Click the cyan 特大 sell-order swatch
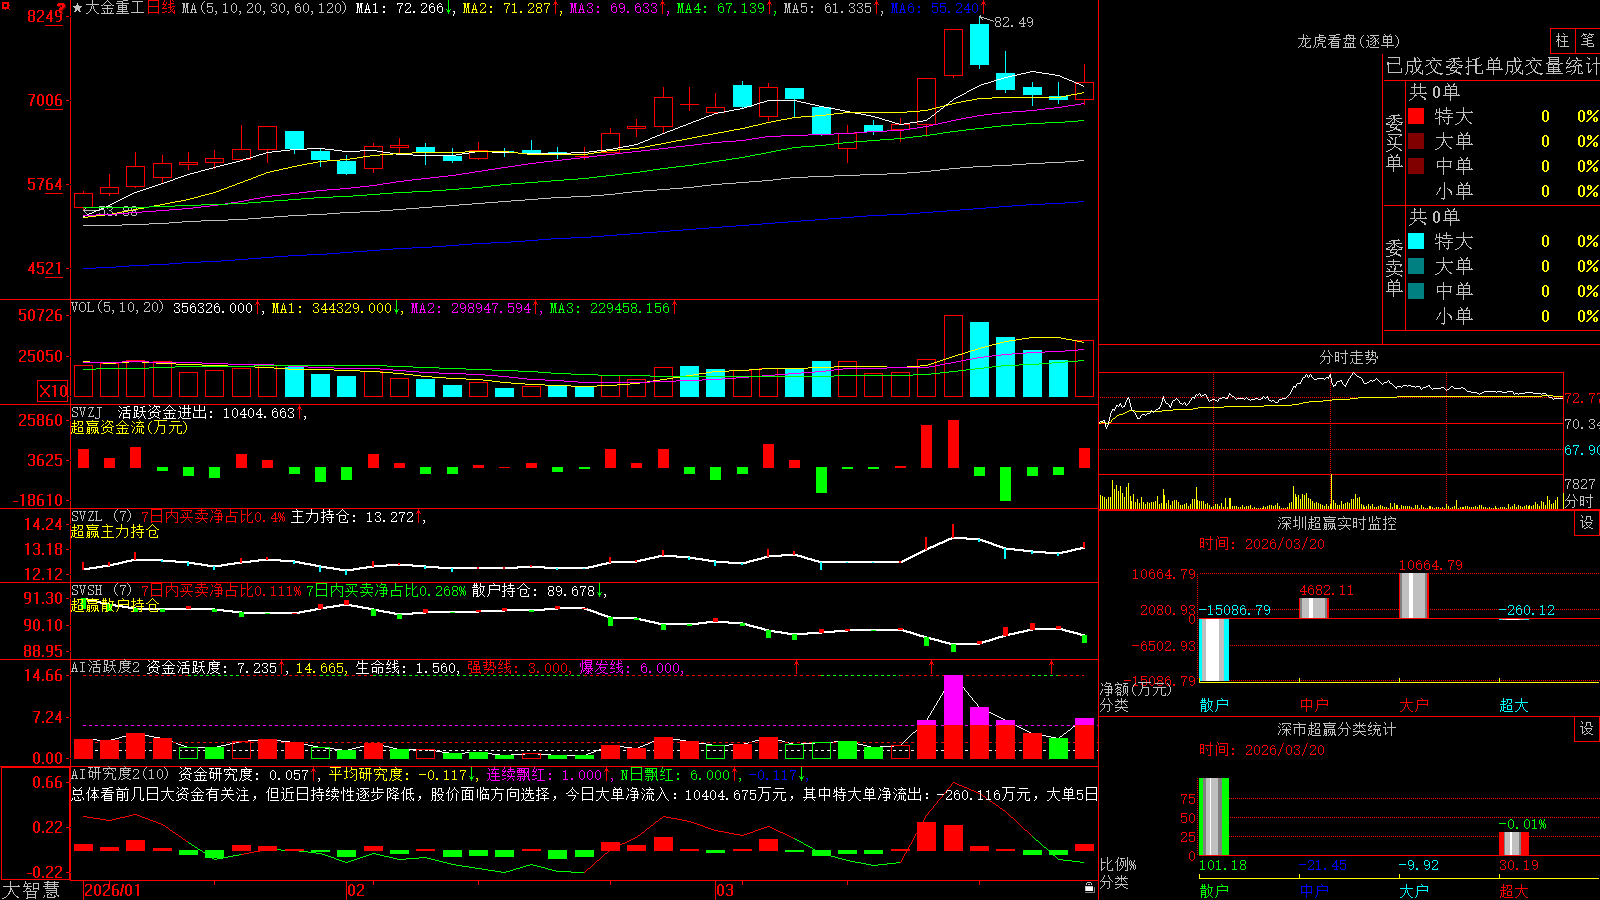 point(1416,241)
